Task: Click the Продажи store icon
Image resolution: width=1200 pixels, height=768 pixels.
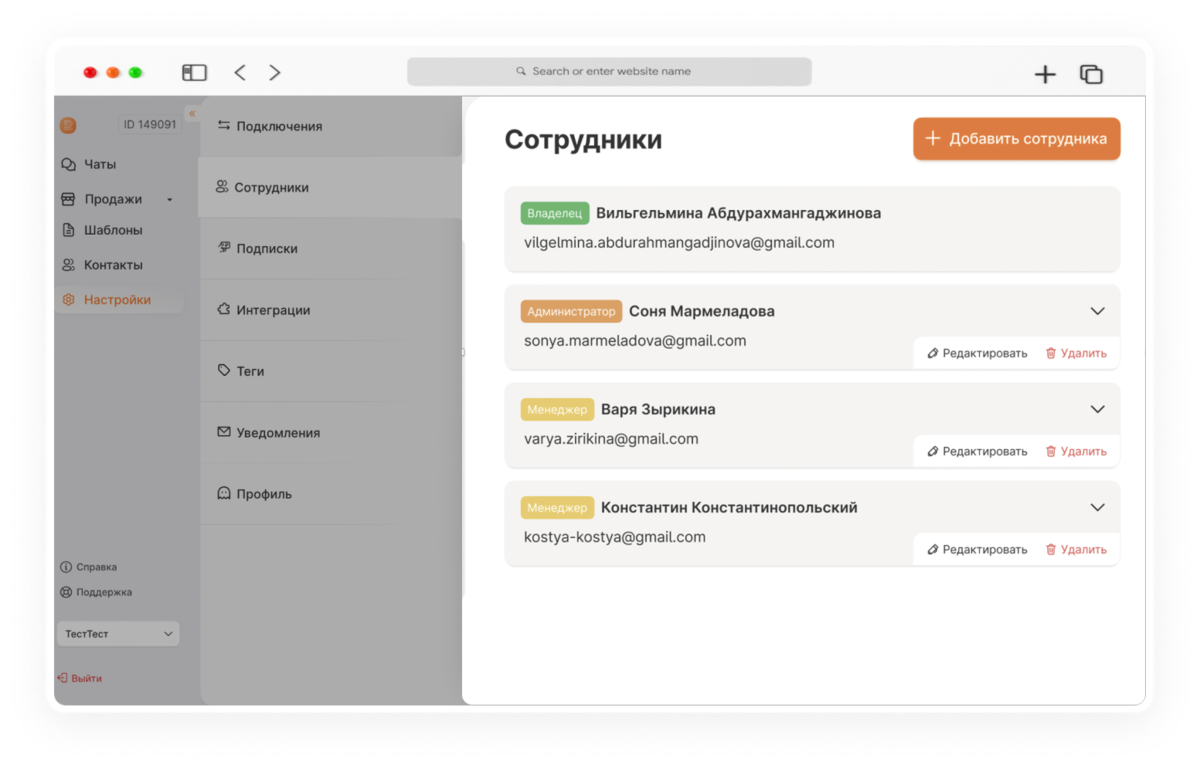Action: tap(68, 199)
